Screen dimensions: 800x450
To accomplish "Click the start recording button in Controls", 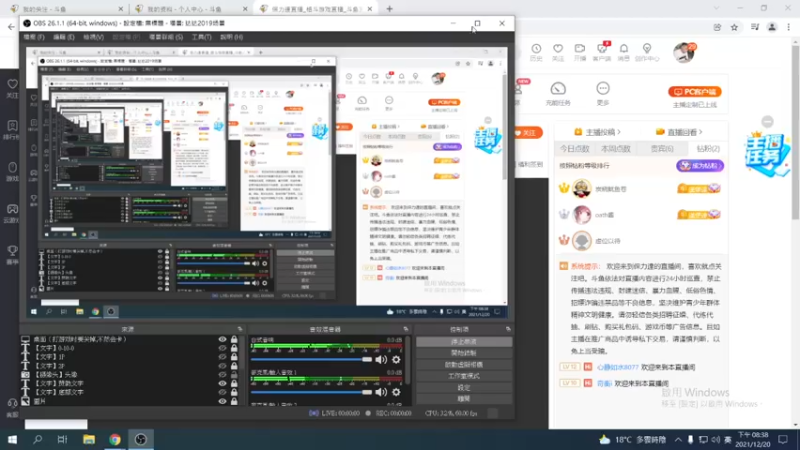I will click(x=464, y=353).
